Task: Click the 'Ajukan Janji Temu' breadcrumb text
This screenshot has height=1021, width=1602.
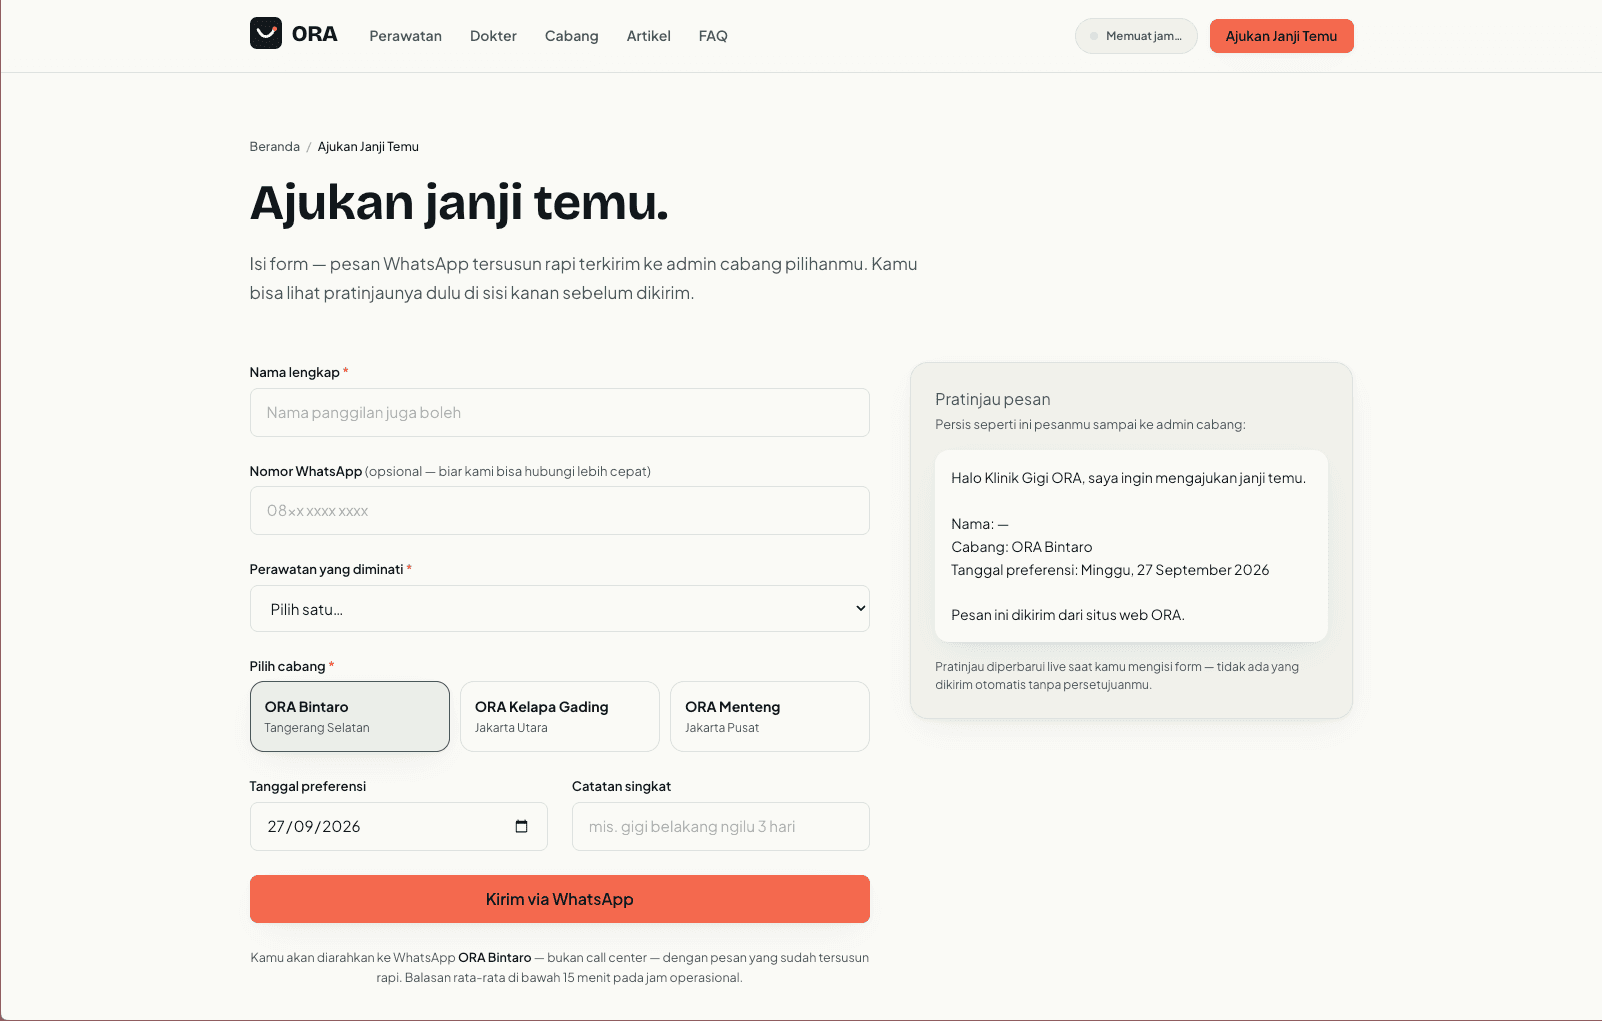Action: (368, 147)
